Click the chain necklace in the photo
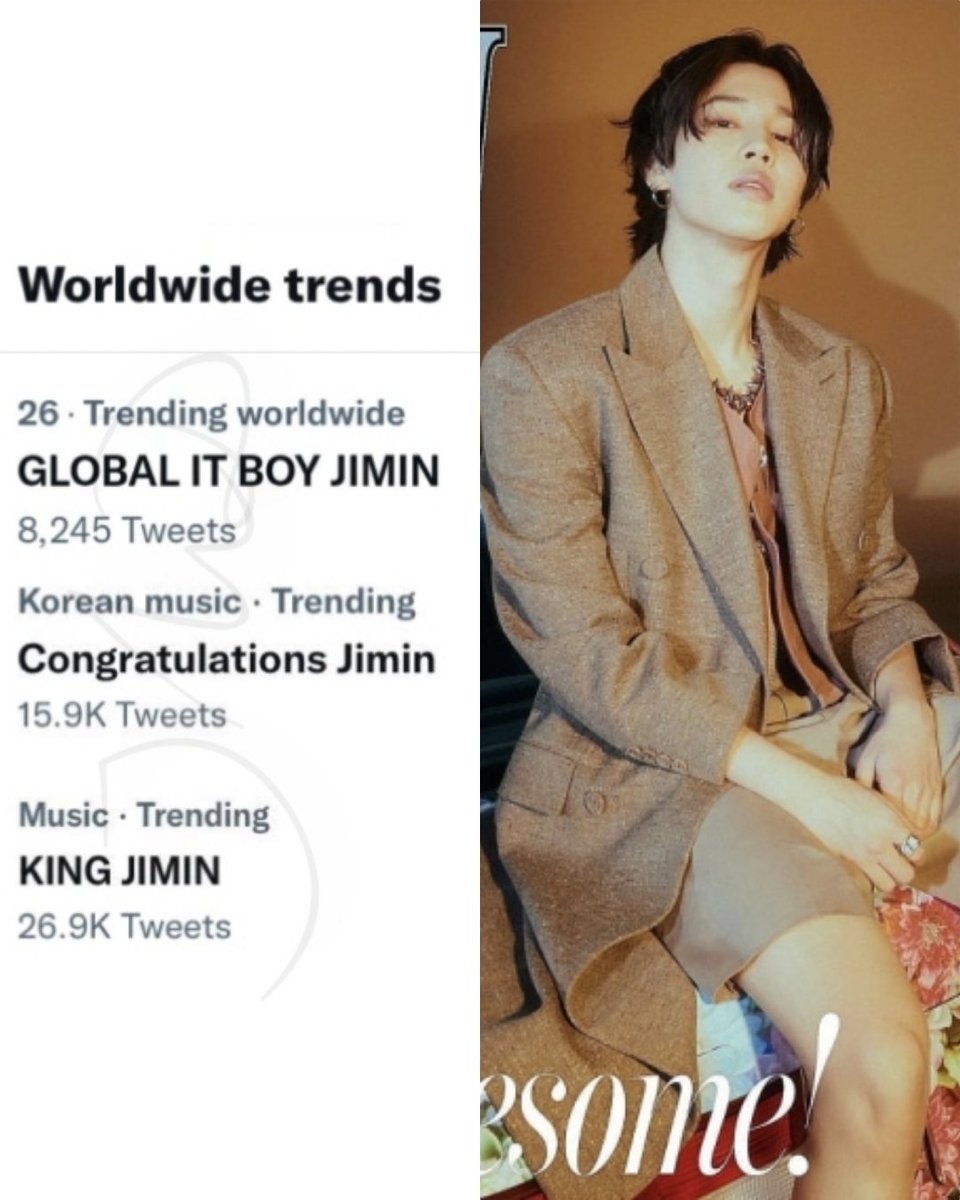The image size is (960, 1200). pos(740,385)
